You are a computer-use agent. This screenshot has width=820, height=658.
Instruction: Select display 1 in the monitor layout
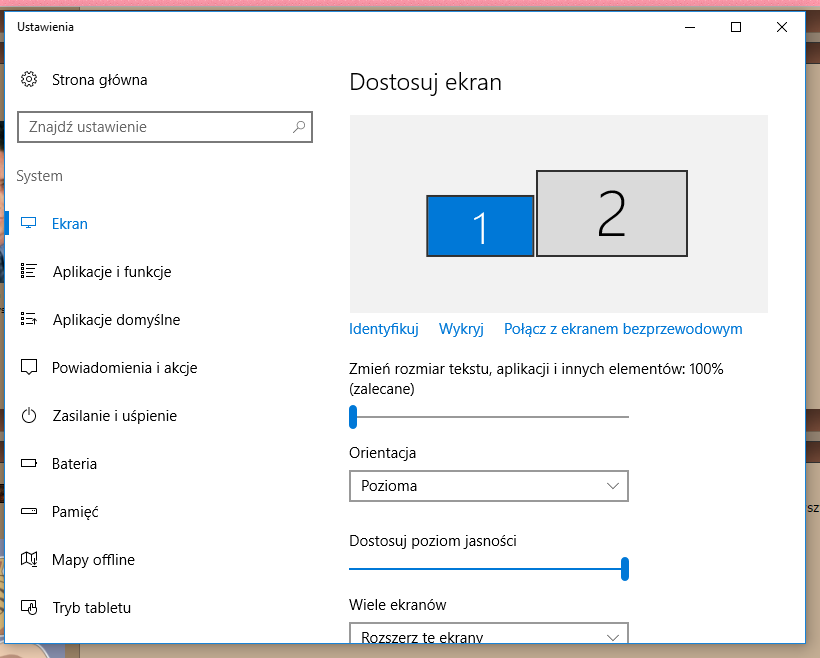pyautogui.click(x=480, y=226)
